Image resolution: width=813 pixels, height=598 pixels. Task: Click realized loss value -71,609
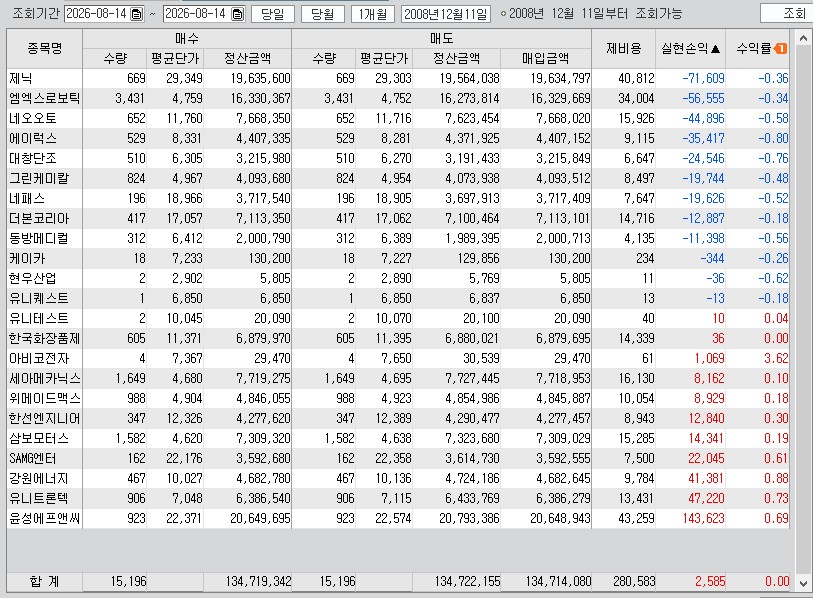pyautogui.click(x=703, y=78)
